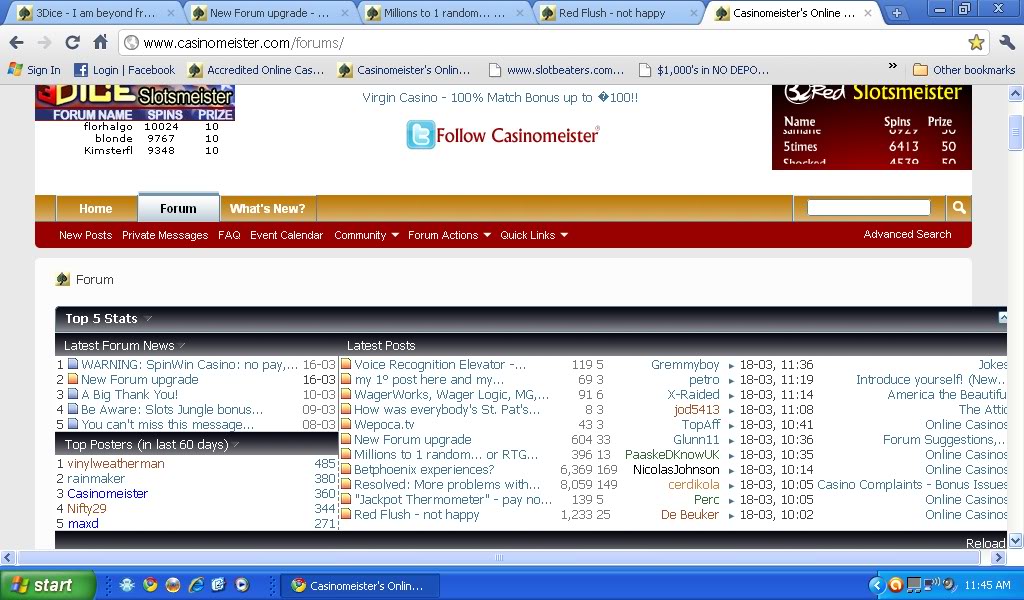Open Event Calendar

point(286,235)
